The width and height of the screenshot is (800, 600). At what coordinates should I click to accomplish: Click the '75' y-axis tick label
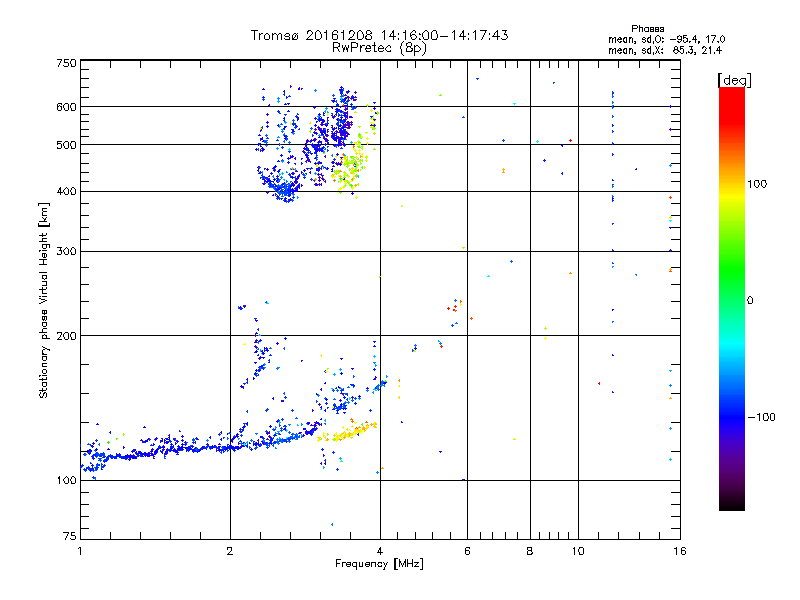70,536
